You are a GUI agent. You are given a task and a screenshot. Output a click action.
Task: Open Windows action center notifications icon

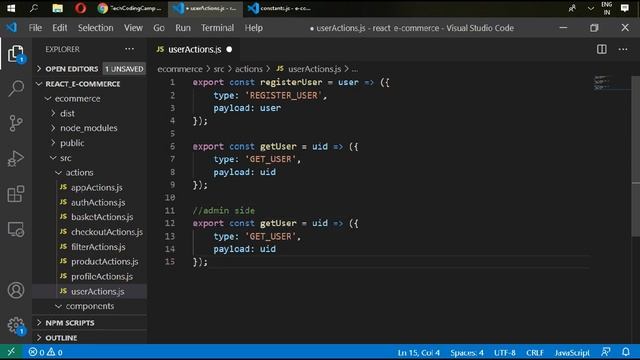point(624,8)
